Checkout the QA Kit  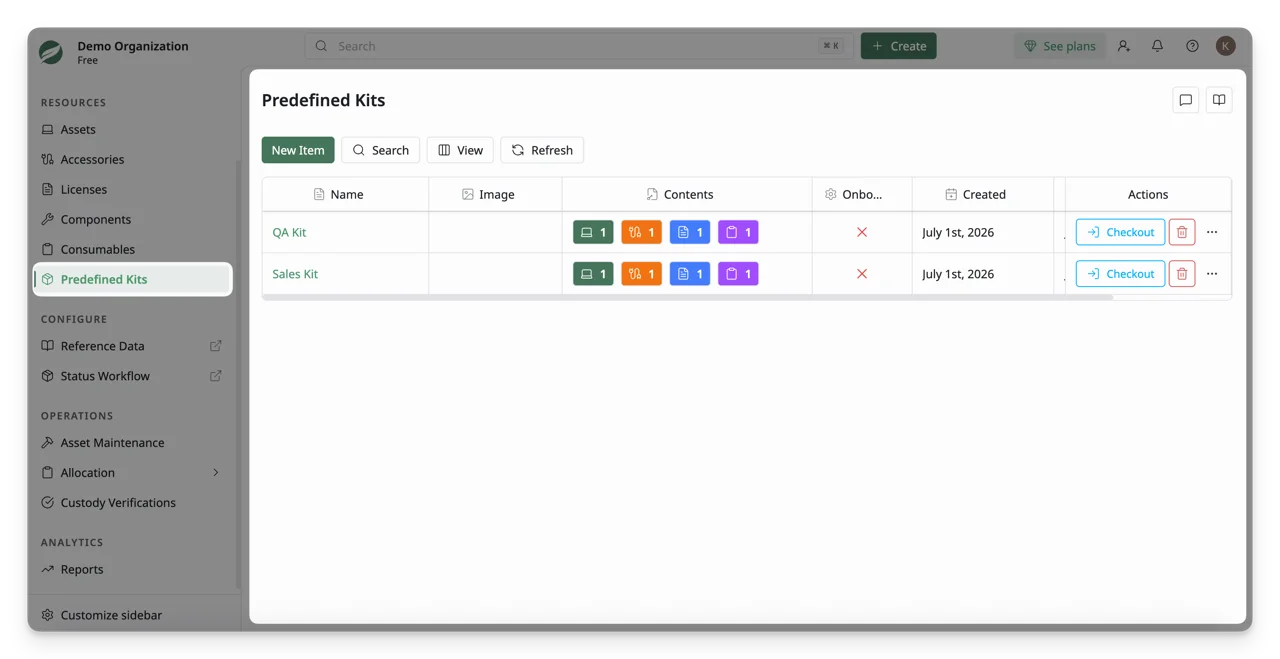[x=1120, y=232]
